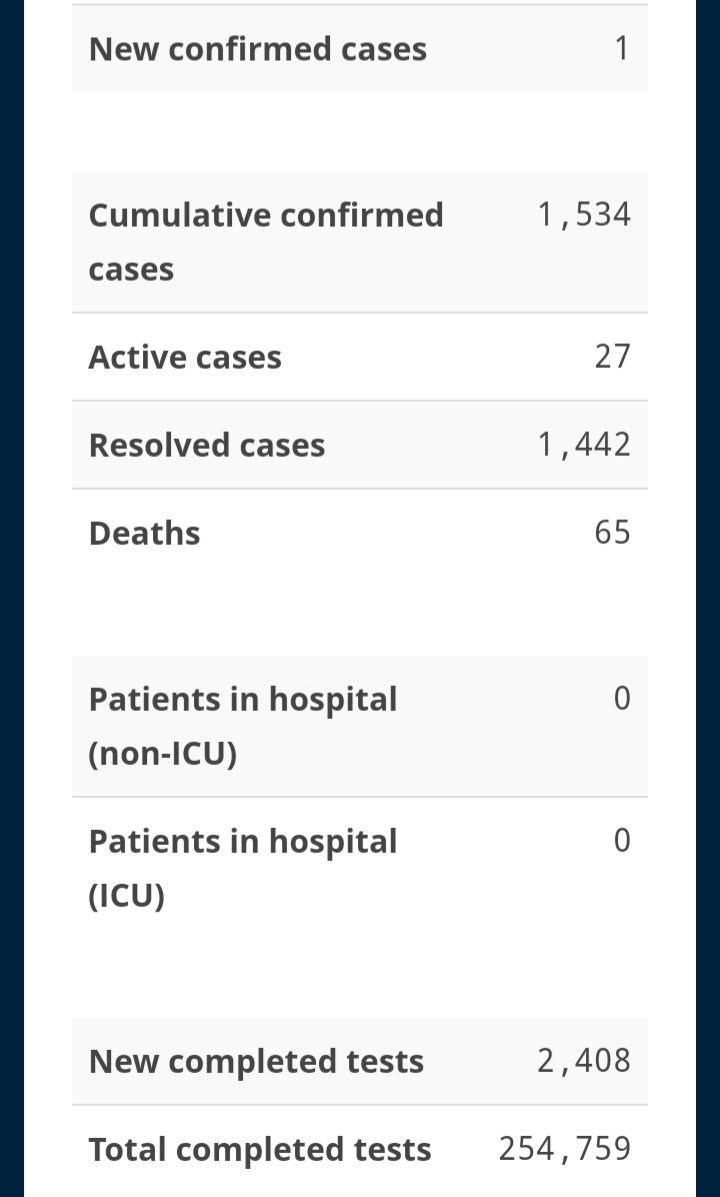
Task: Click the word cases under Cumulative confirmed
Action: (x=131, y=270)
